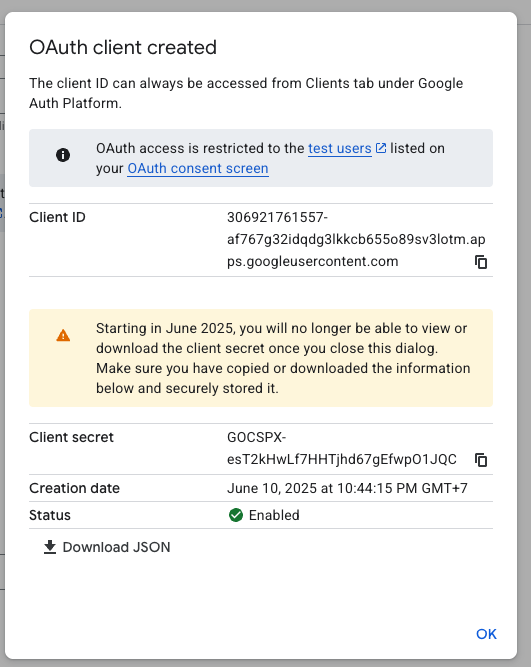Click the info icon in blue banner

pyautogui.click(x=63, y=155)
